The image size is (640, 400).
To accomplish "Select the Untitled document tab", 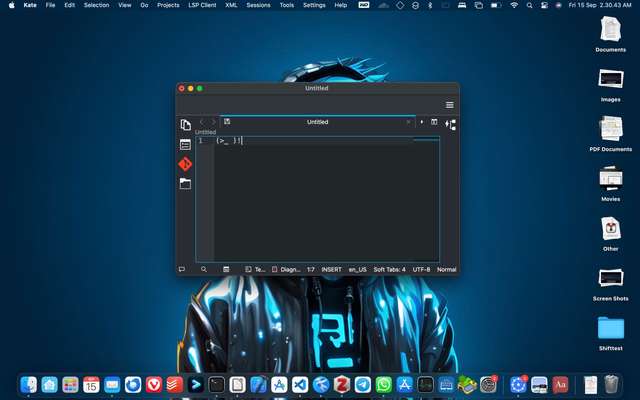I will click(316, 122).
